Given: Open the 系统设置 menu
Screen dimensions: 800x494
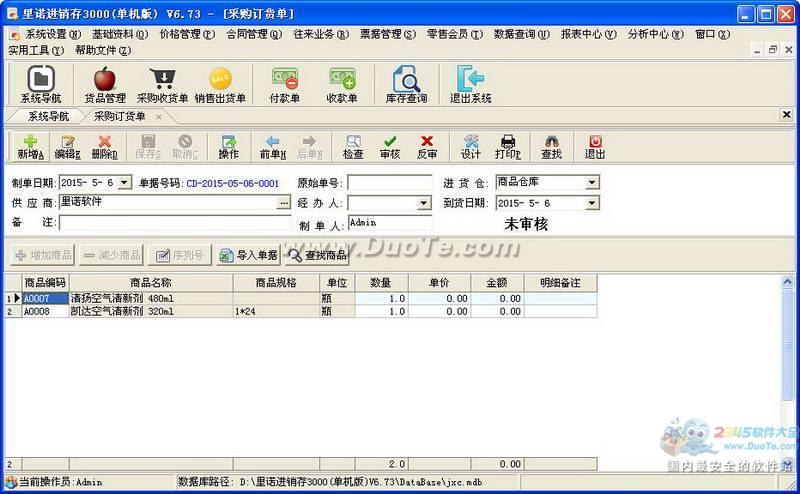Looking at the screenshot, I should point(53,34).
